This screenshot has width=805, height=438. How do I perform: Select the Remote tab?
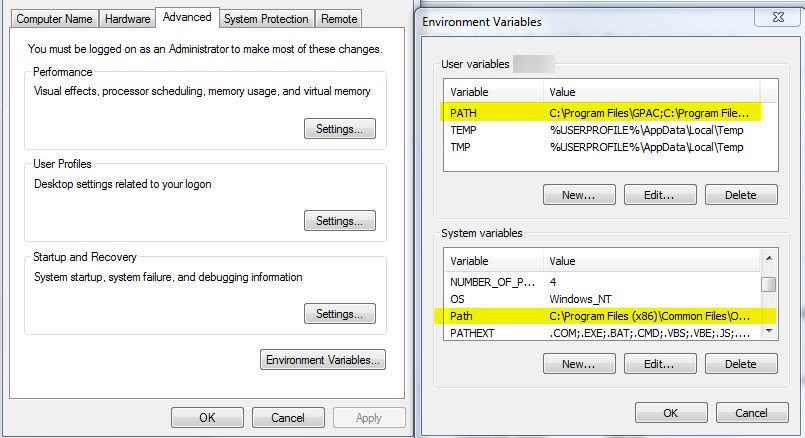(340, 18)
